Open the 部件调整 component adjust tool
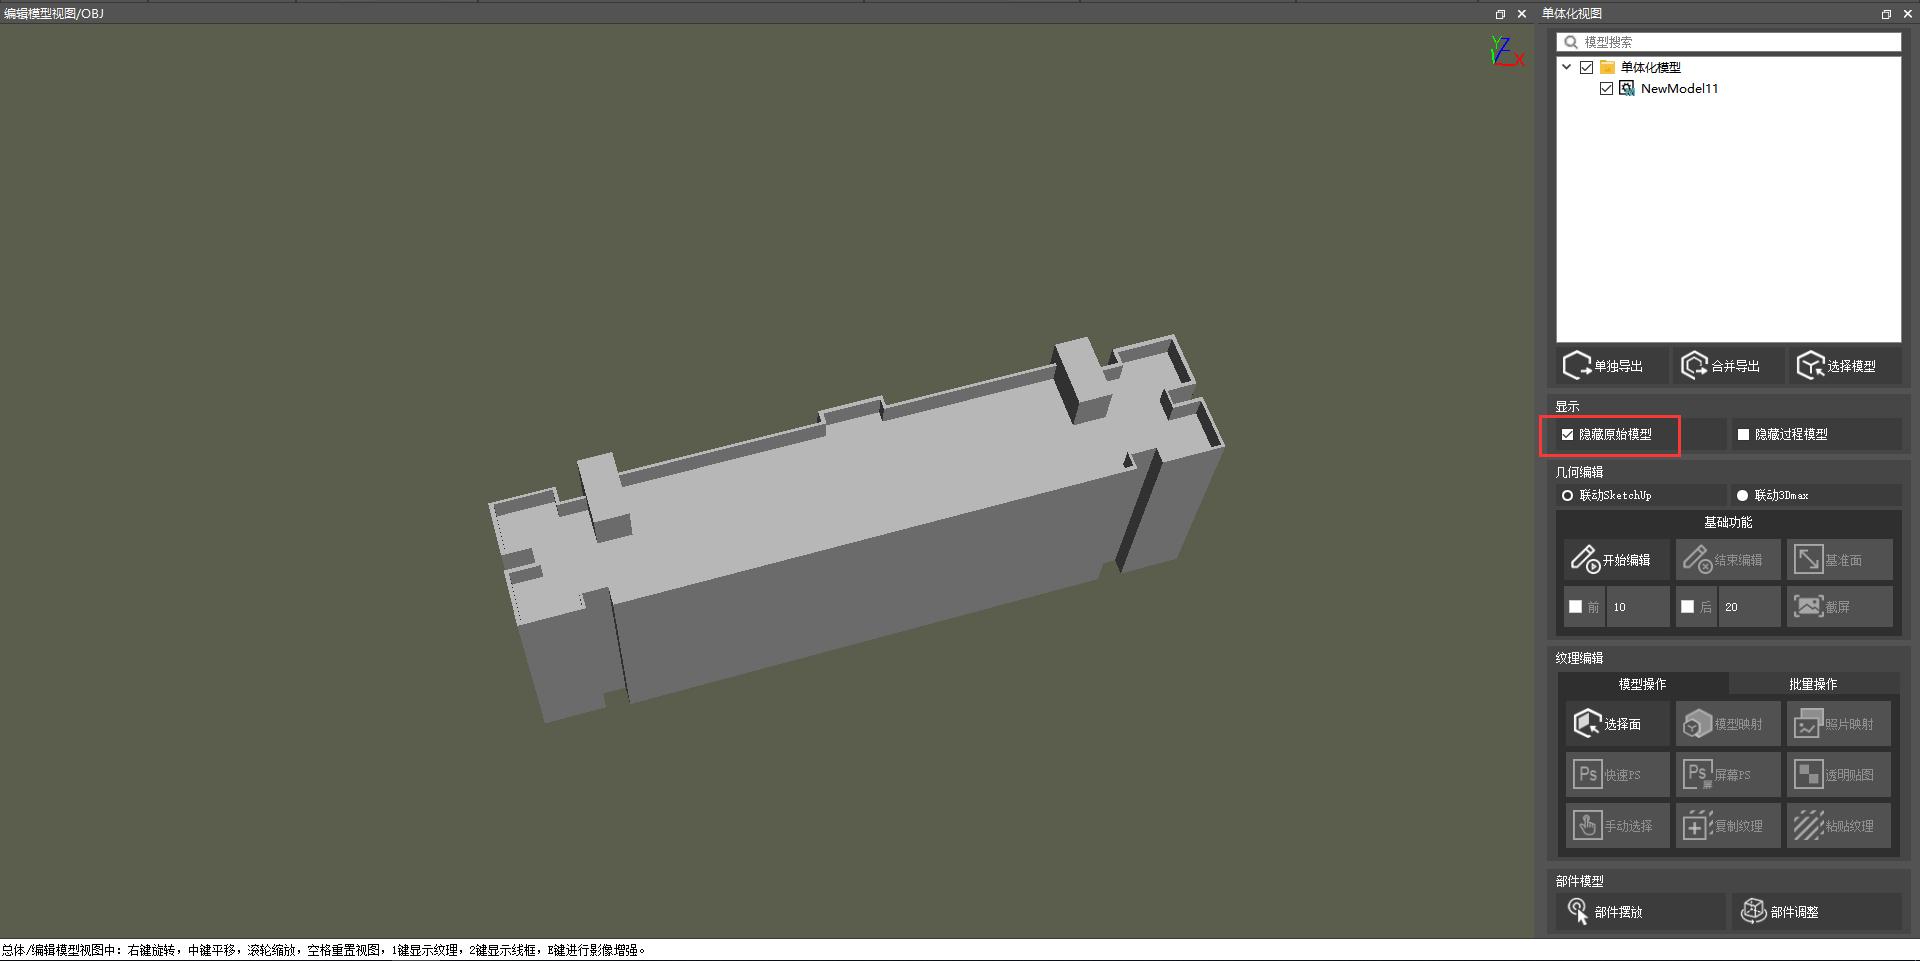Image resolution: width=1920 pixels, height=961 pixels. point(1816,912)
